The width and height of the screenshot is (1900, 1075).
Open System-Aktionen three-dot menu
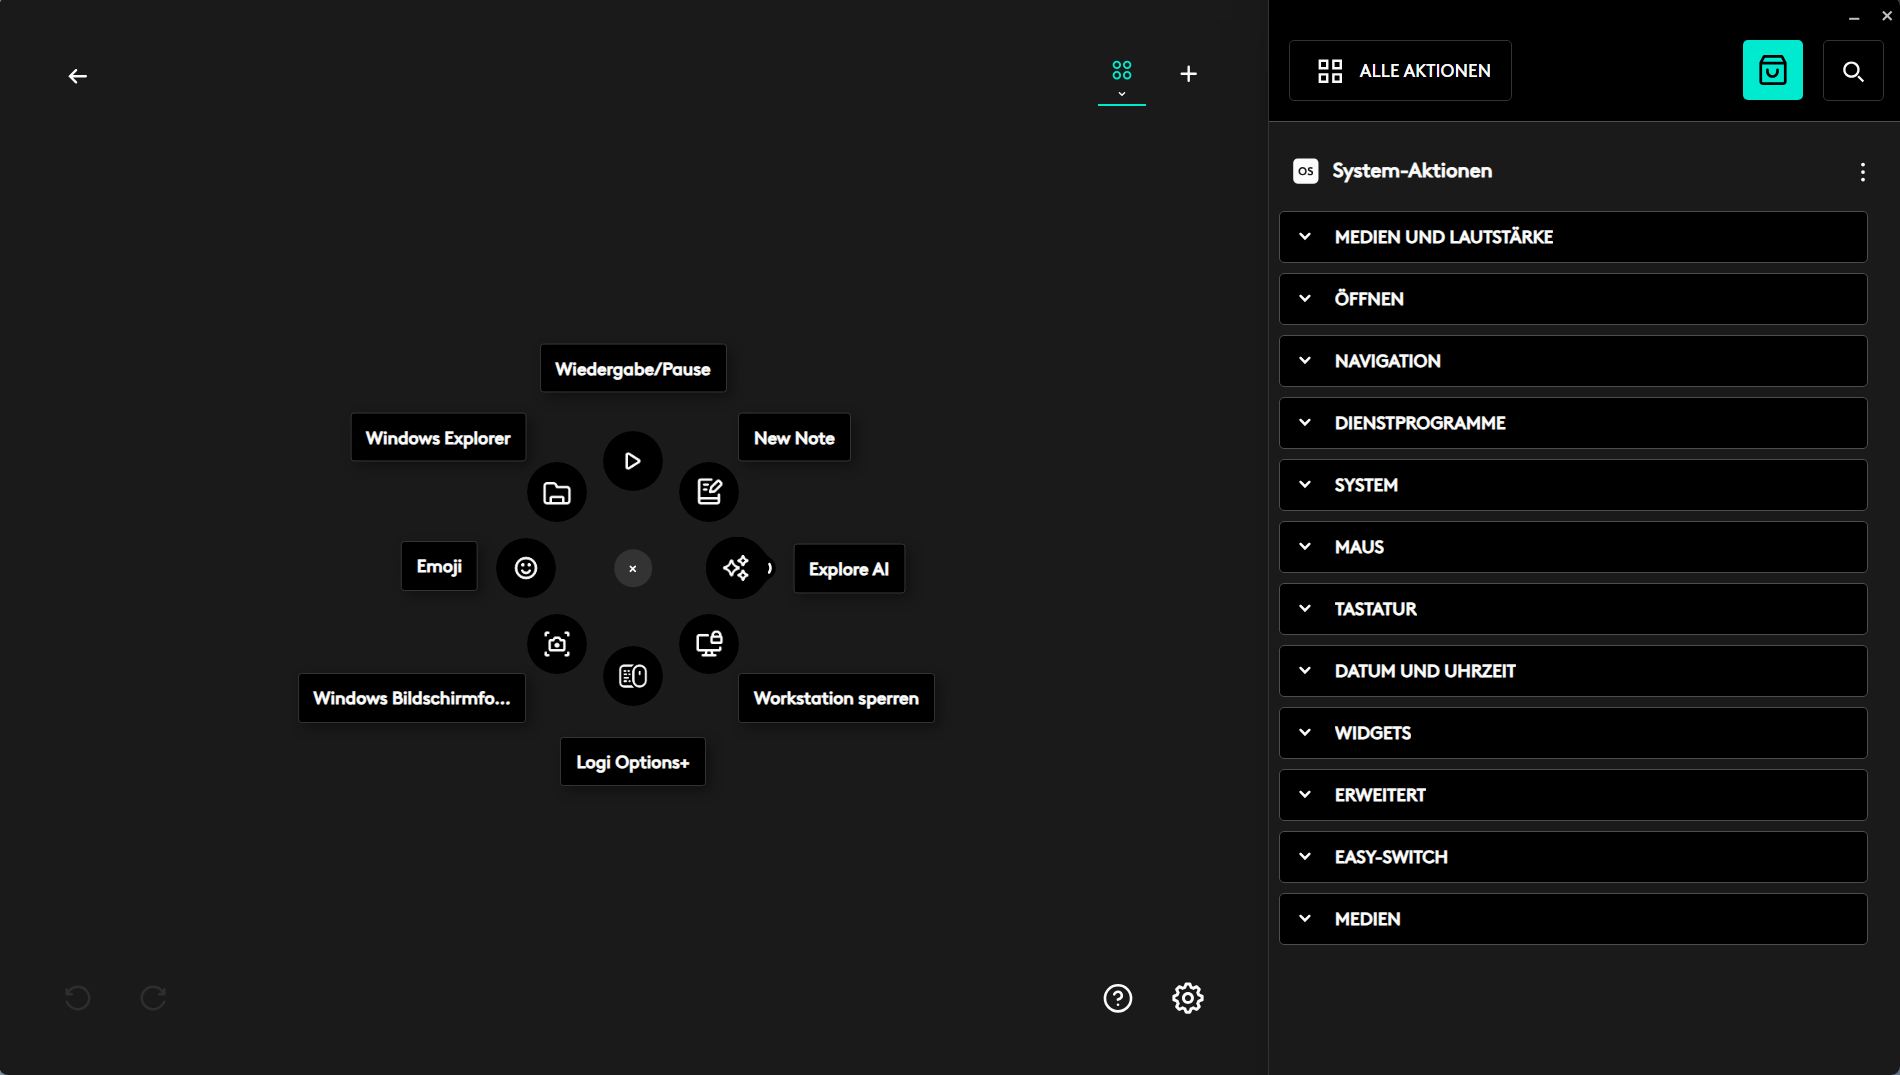point(1862,172)
